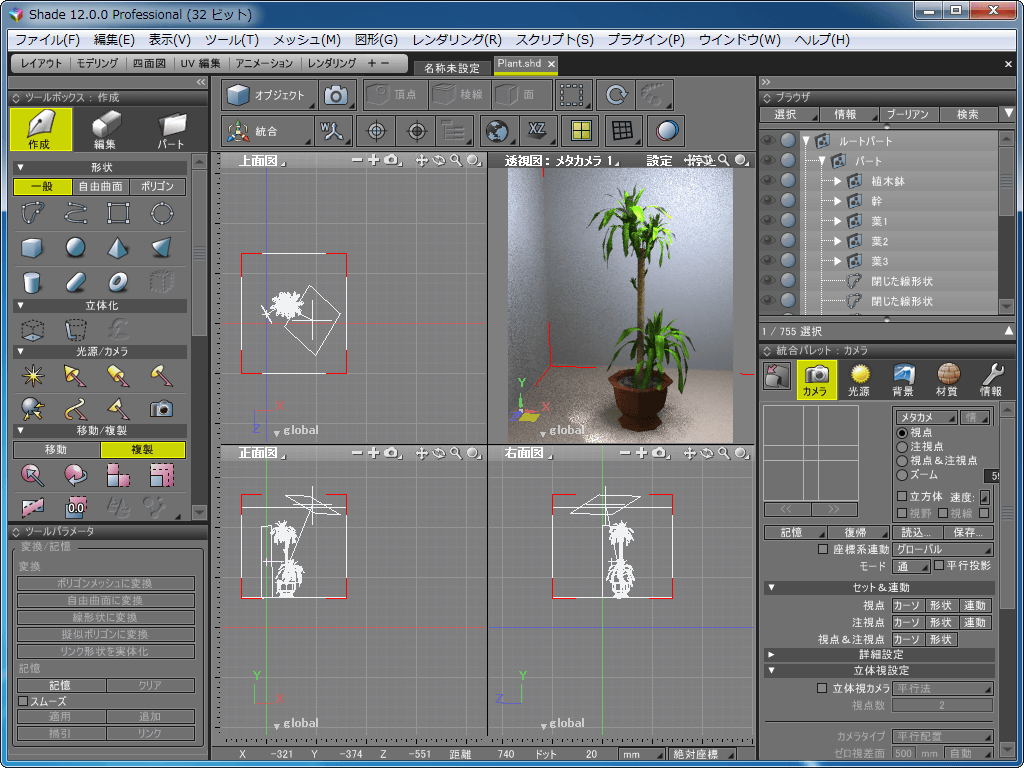Click the four-view grid layout icon
Image resolution: width=1024 pixels, height=768 pixels.
(x=579, y=130)
